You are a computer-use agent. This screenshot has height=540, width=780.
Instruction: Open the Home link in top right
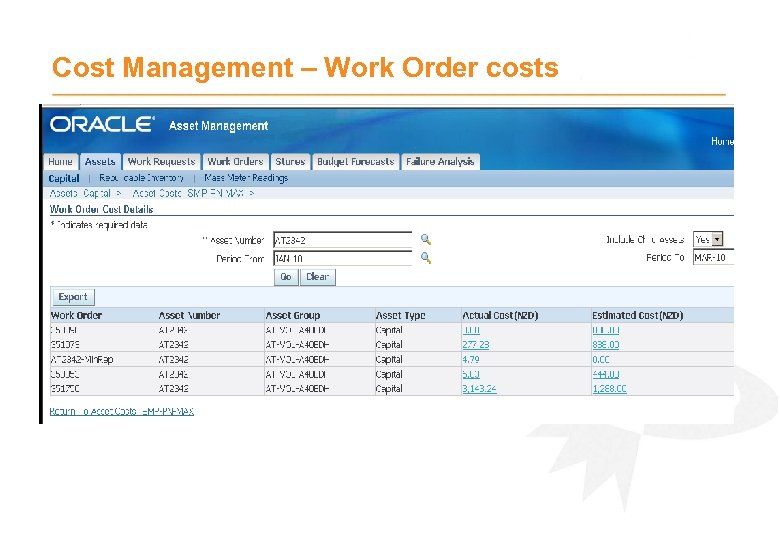point(722,141)
